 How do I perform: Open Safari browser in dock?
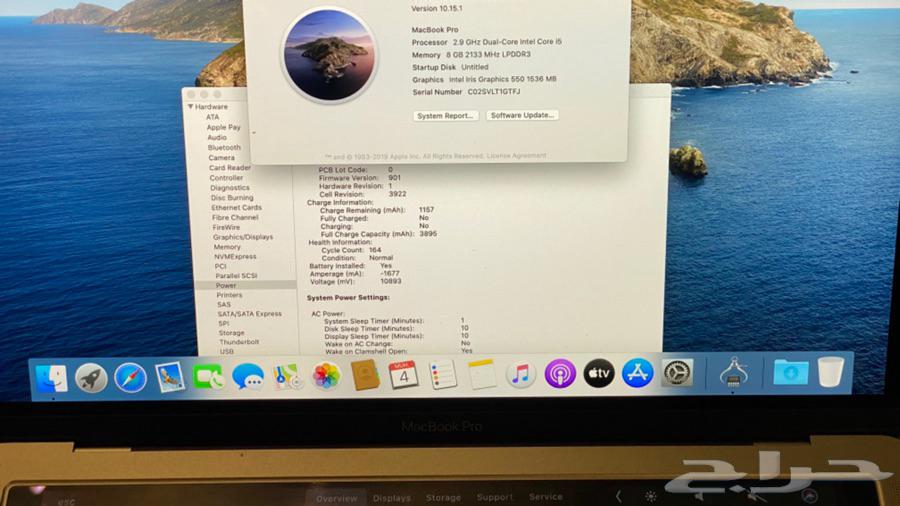click(x=130, y=379)
